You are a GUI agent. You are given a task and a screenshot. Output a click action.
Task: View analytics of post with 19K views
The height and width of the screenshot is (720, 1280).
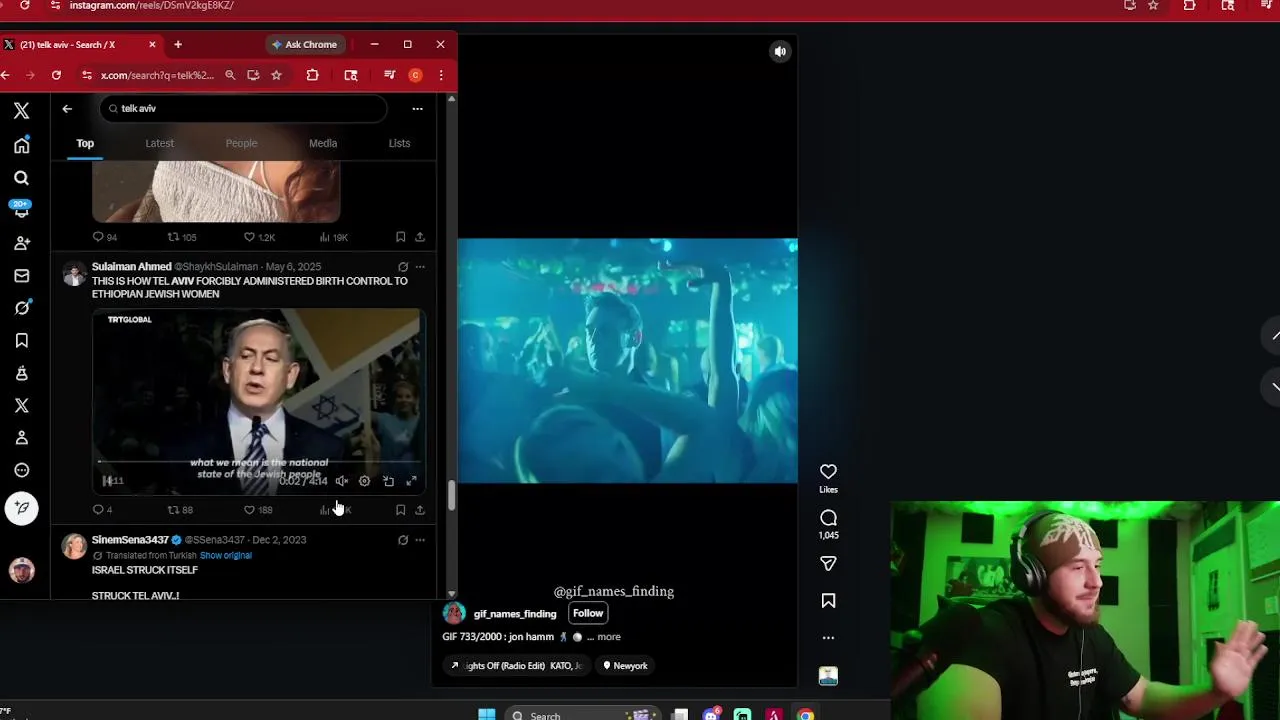[333, 237]
